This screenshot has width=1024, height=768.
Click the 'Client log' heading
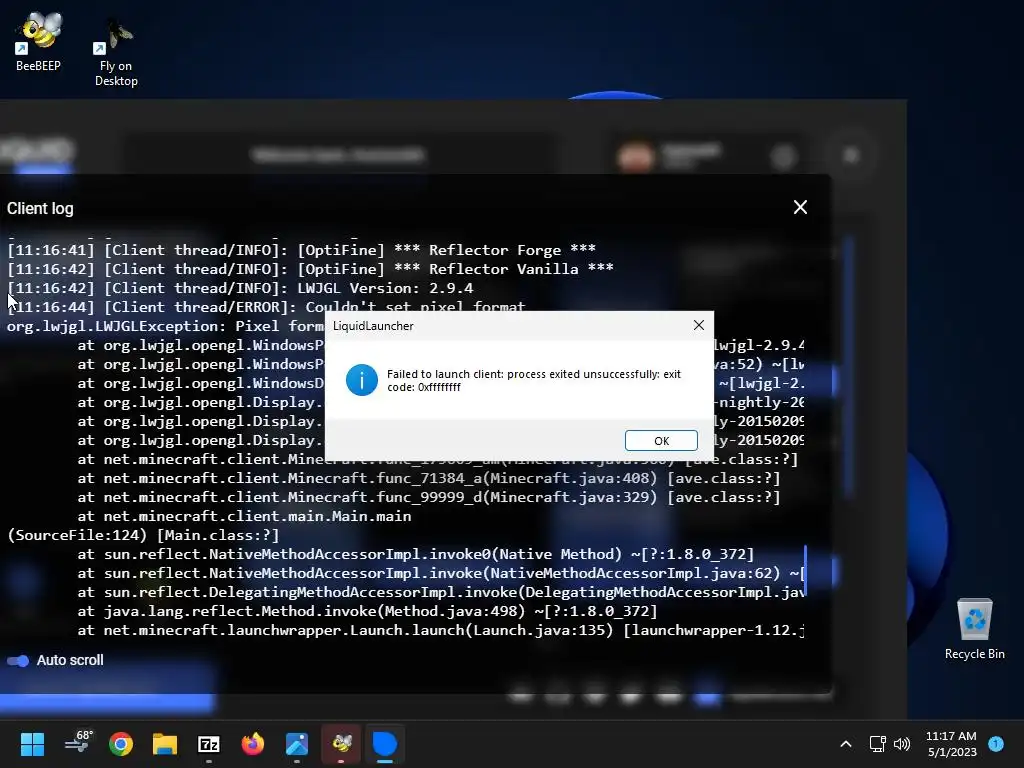point(40,208)
